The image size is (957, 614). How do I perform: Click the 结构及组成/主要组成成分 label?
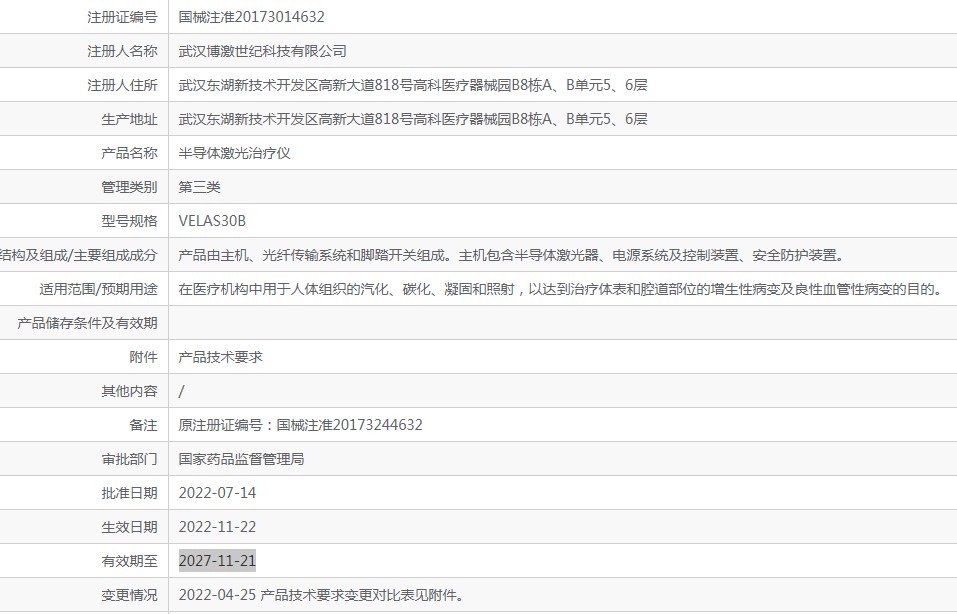[79, 255]
